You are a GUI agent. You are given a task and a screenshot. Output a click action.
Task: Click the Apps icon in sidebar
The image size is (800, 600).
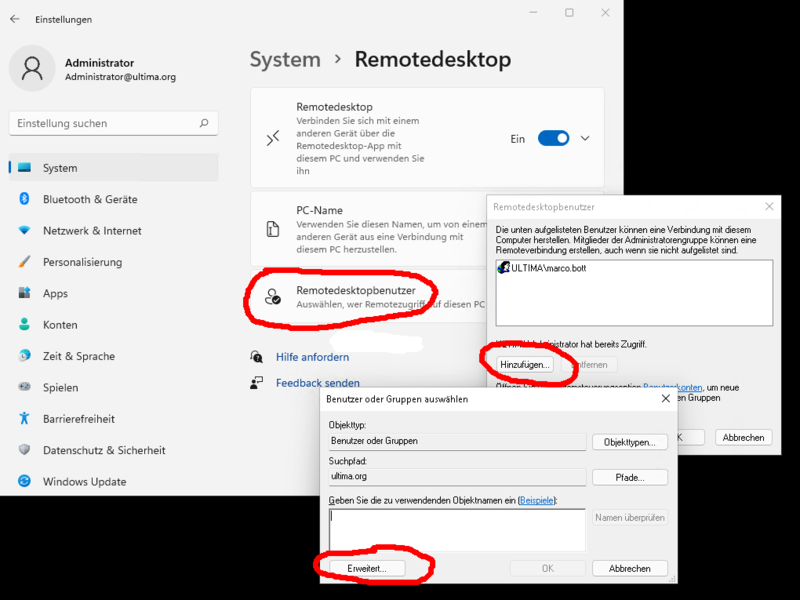pos(24,293)
